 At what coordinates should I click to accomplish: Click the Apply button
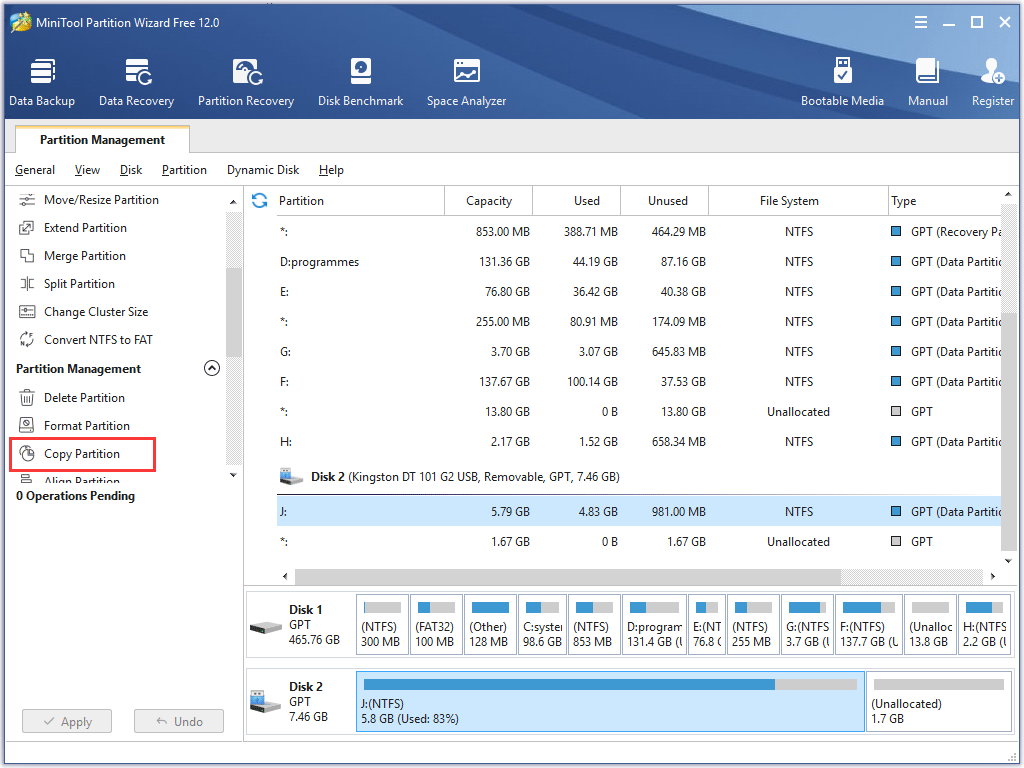point(67,722)
